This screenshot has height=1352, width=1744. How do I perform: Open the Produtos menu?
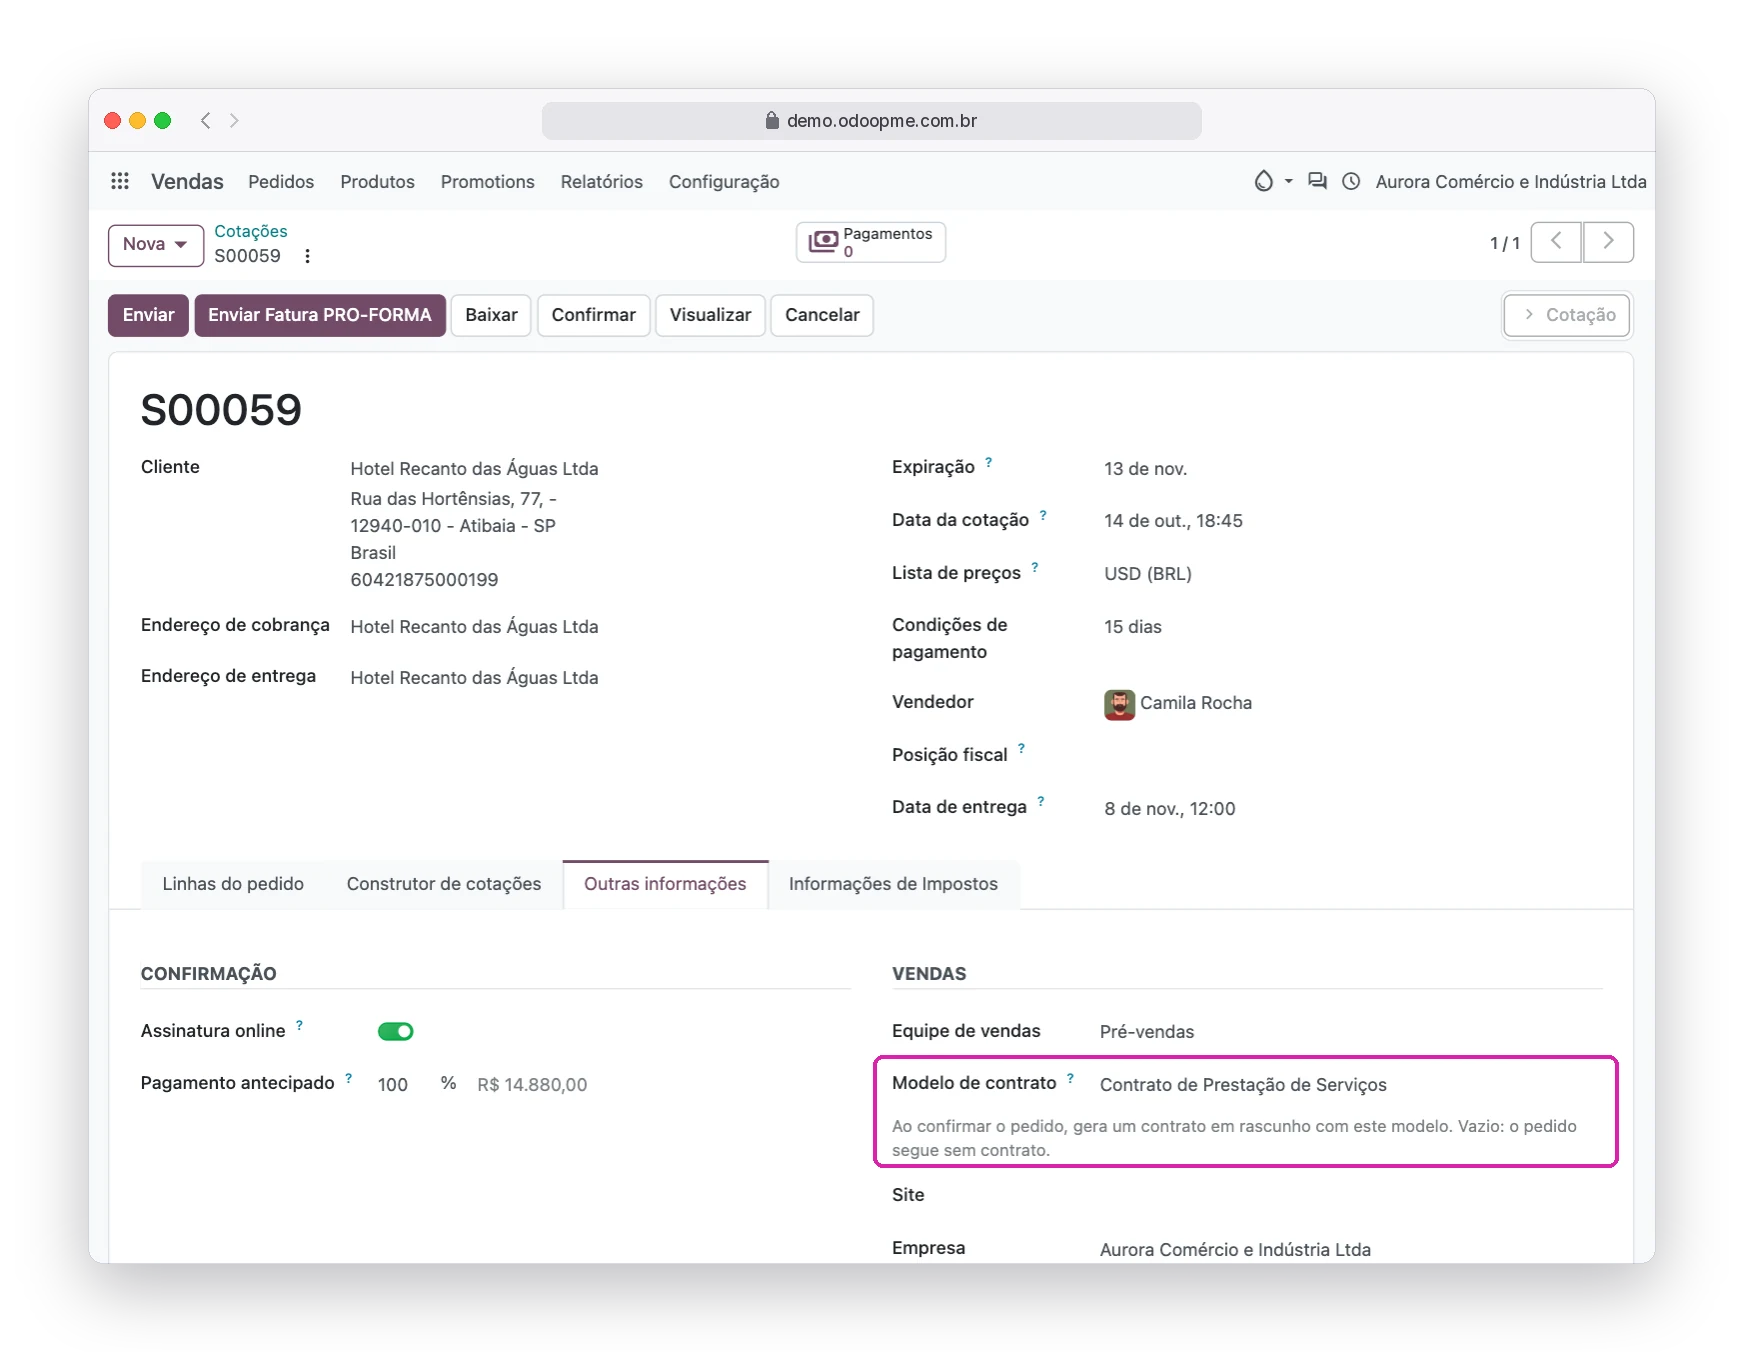[x=377, y=182]
